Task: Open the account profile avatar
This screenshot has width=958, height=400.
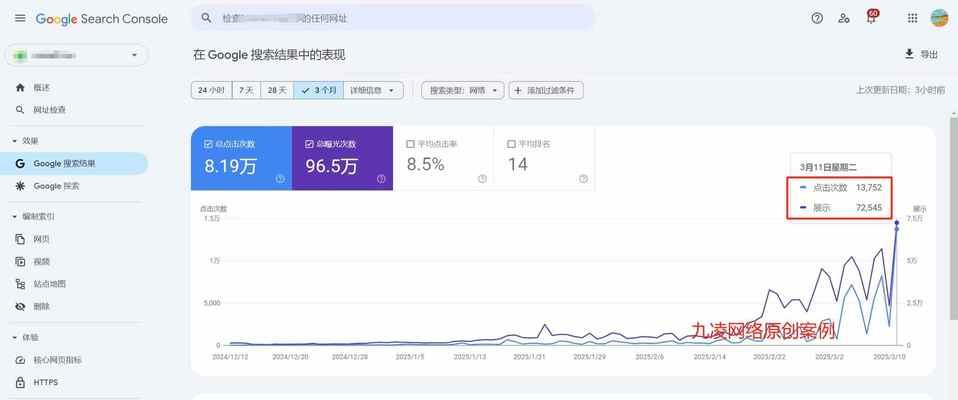Action: [939, 18]
